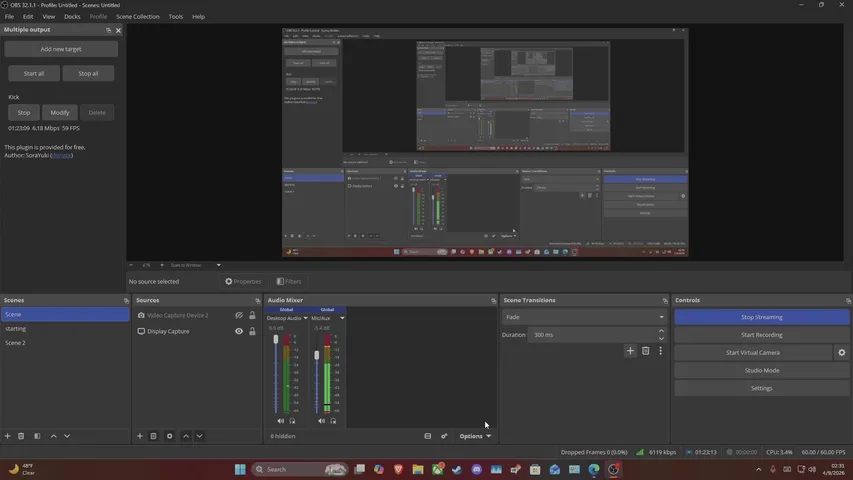Image resolution: width=853 pixels, height=480 pixels.
Task: Modify the Kick output target
Action: 60,113
